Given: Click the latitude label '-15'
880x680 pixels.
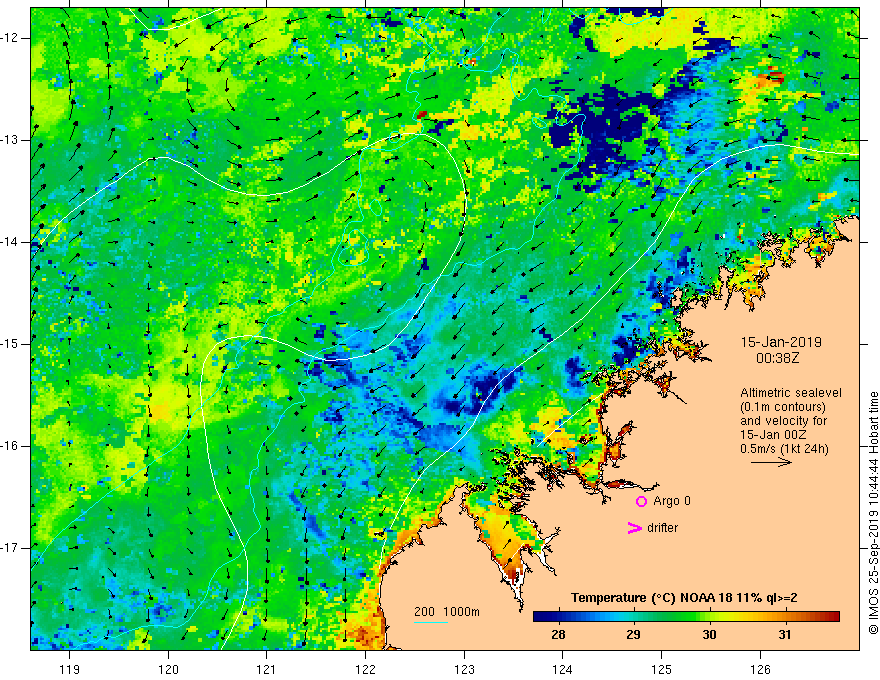Looking at the screenshot, I should (x=10, y=344).
